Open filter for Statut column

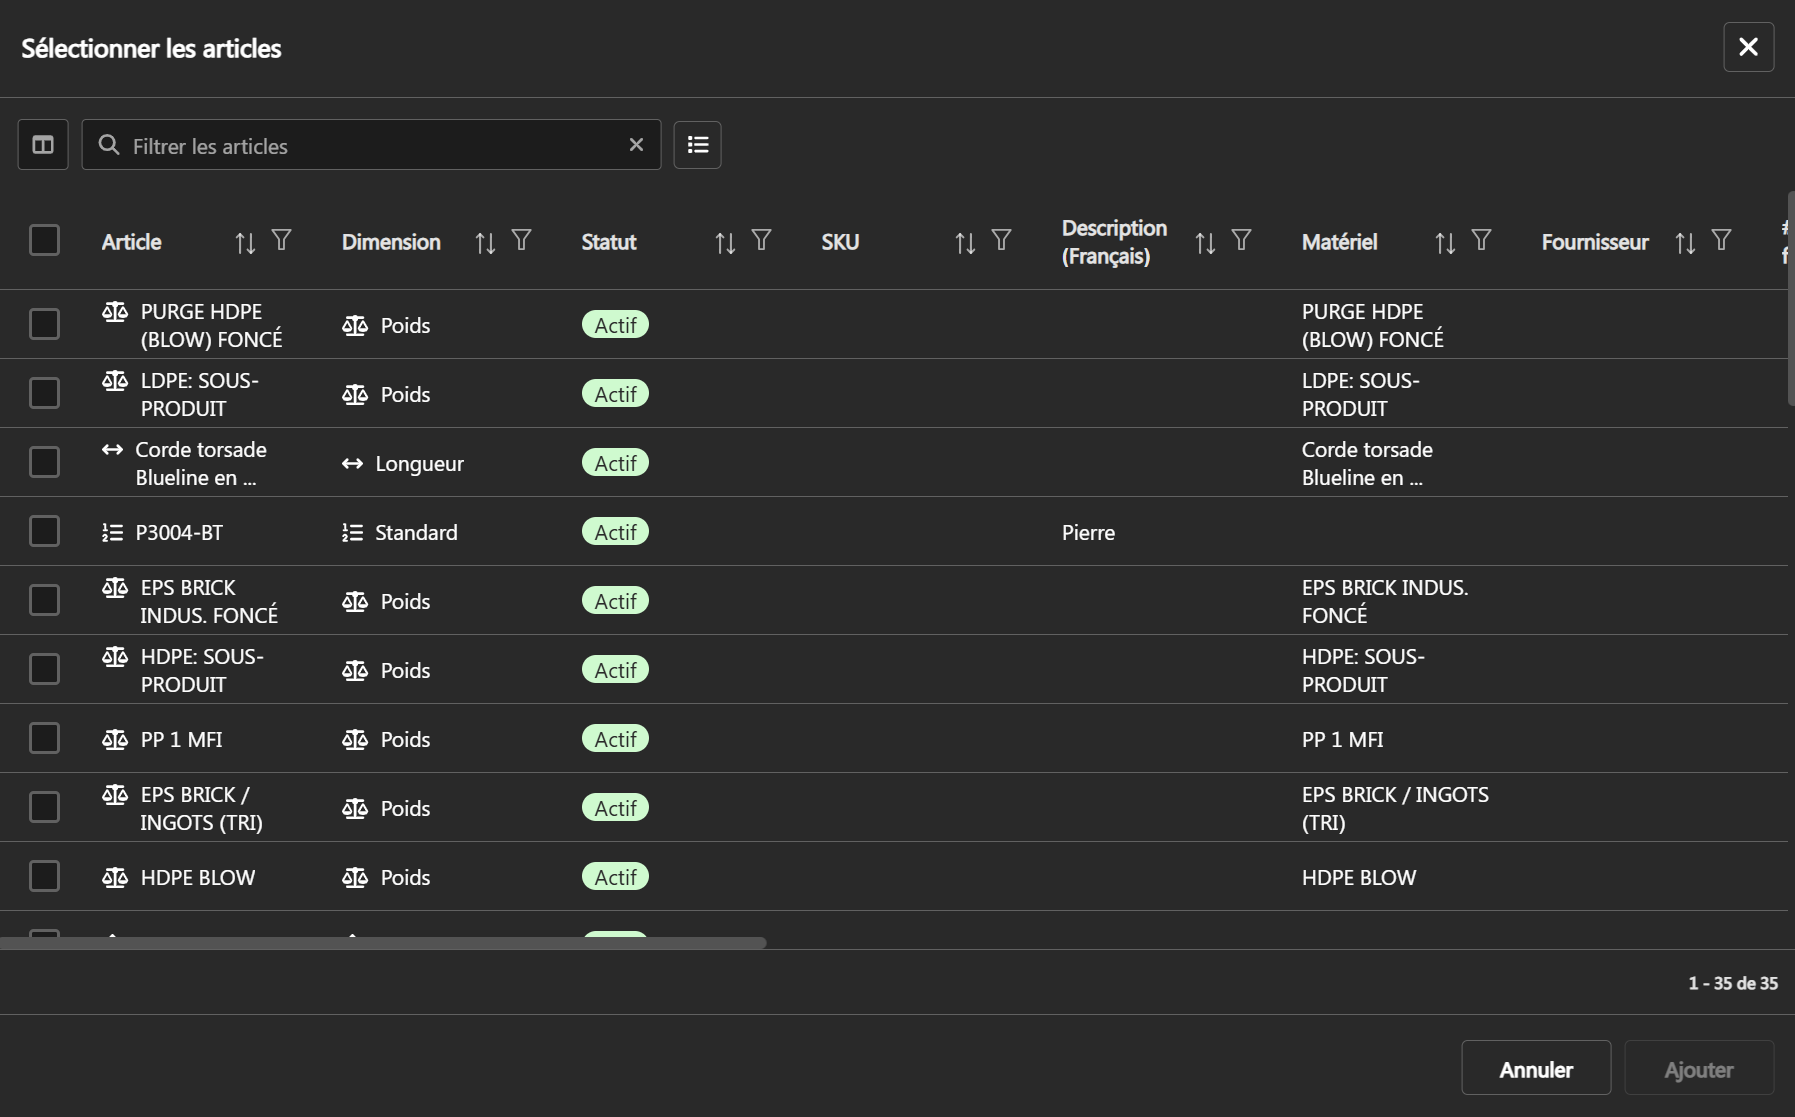[x=761, y=240]
